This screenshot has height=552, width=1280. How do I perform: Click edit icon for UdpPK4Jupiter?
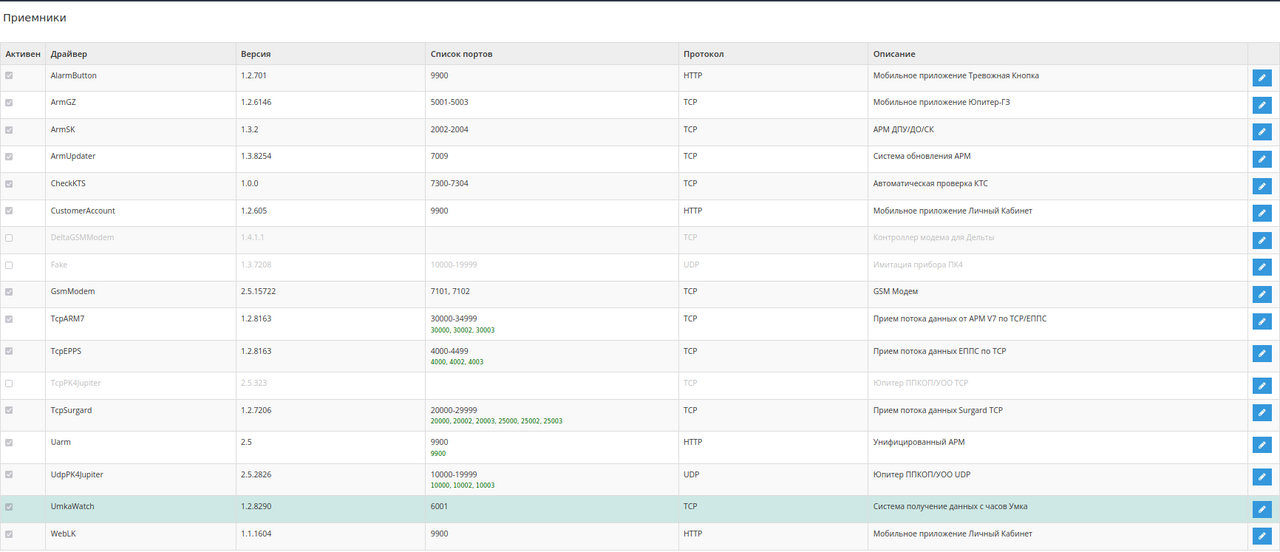click(x=1261, y=477)
